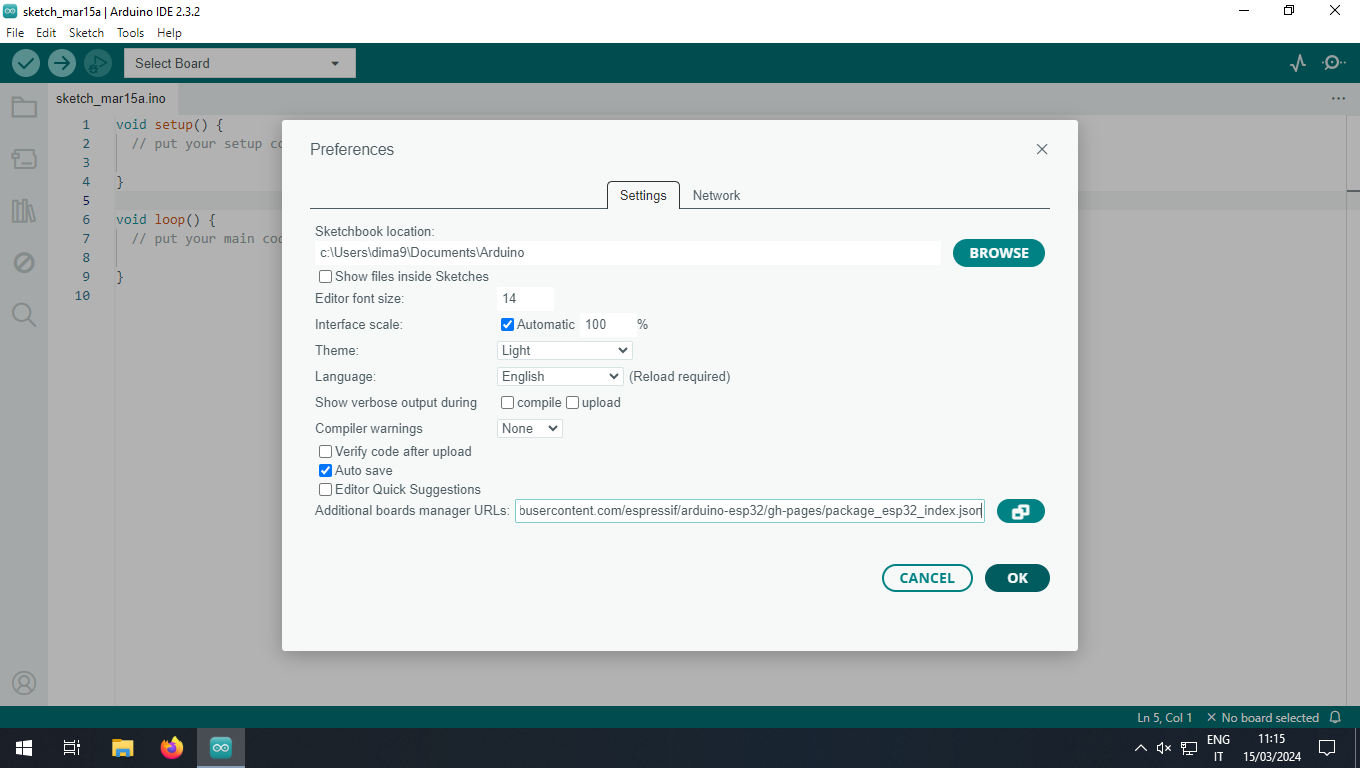Open Task View in the taskbar

pyautogui.click(x=72, y=747)
